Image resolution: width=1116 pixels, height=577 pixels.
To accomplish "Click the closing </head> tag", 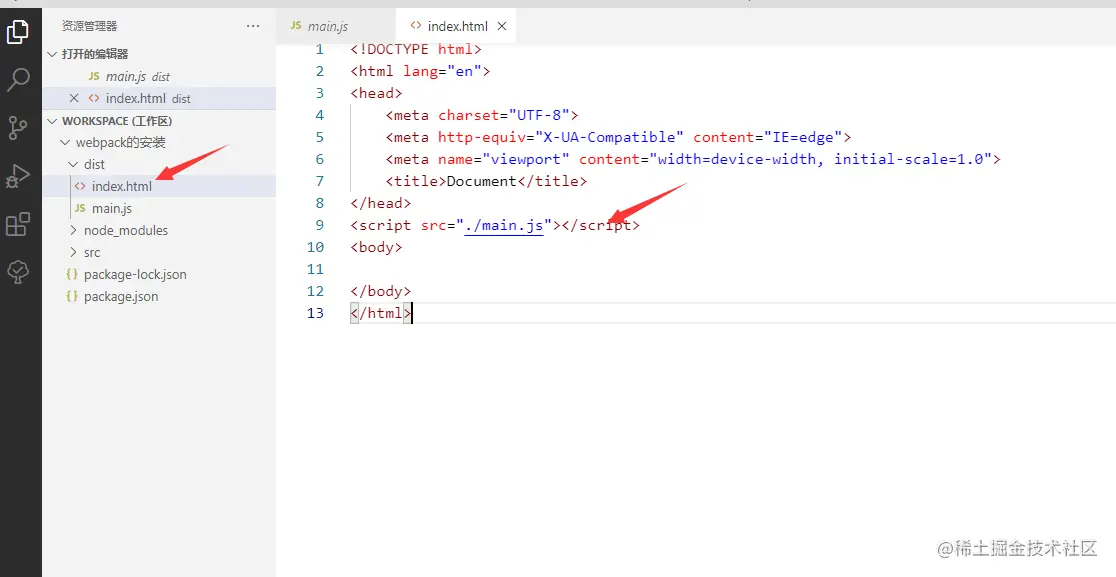I will click(x=381, y=203).
